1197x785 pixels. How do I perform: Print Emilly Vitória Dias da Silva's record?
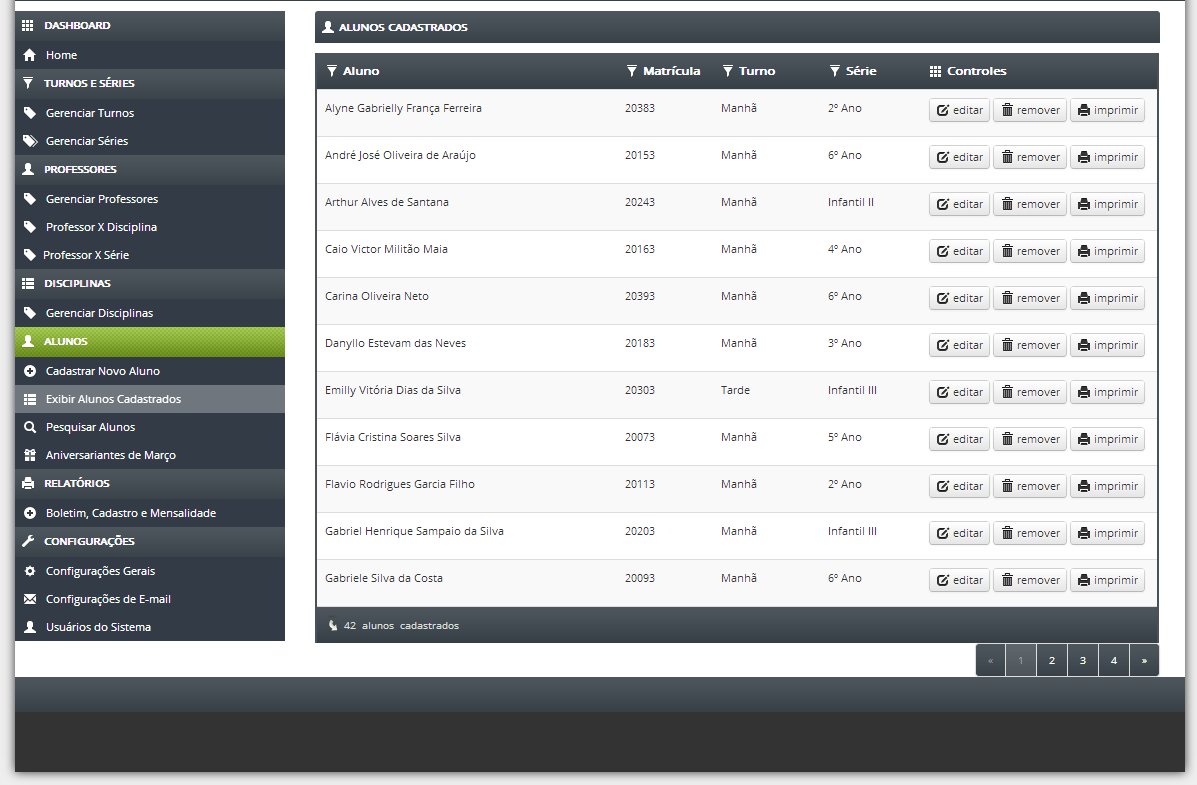[x=1107, y=392]
